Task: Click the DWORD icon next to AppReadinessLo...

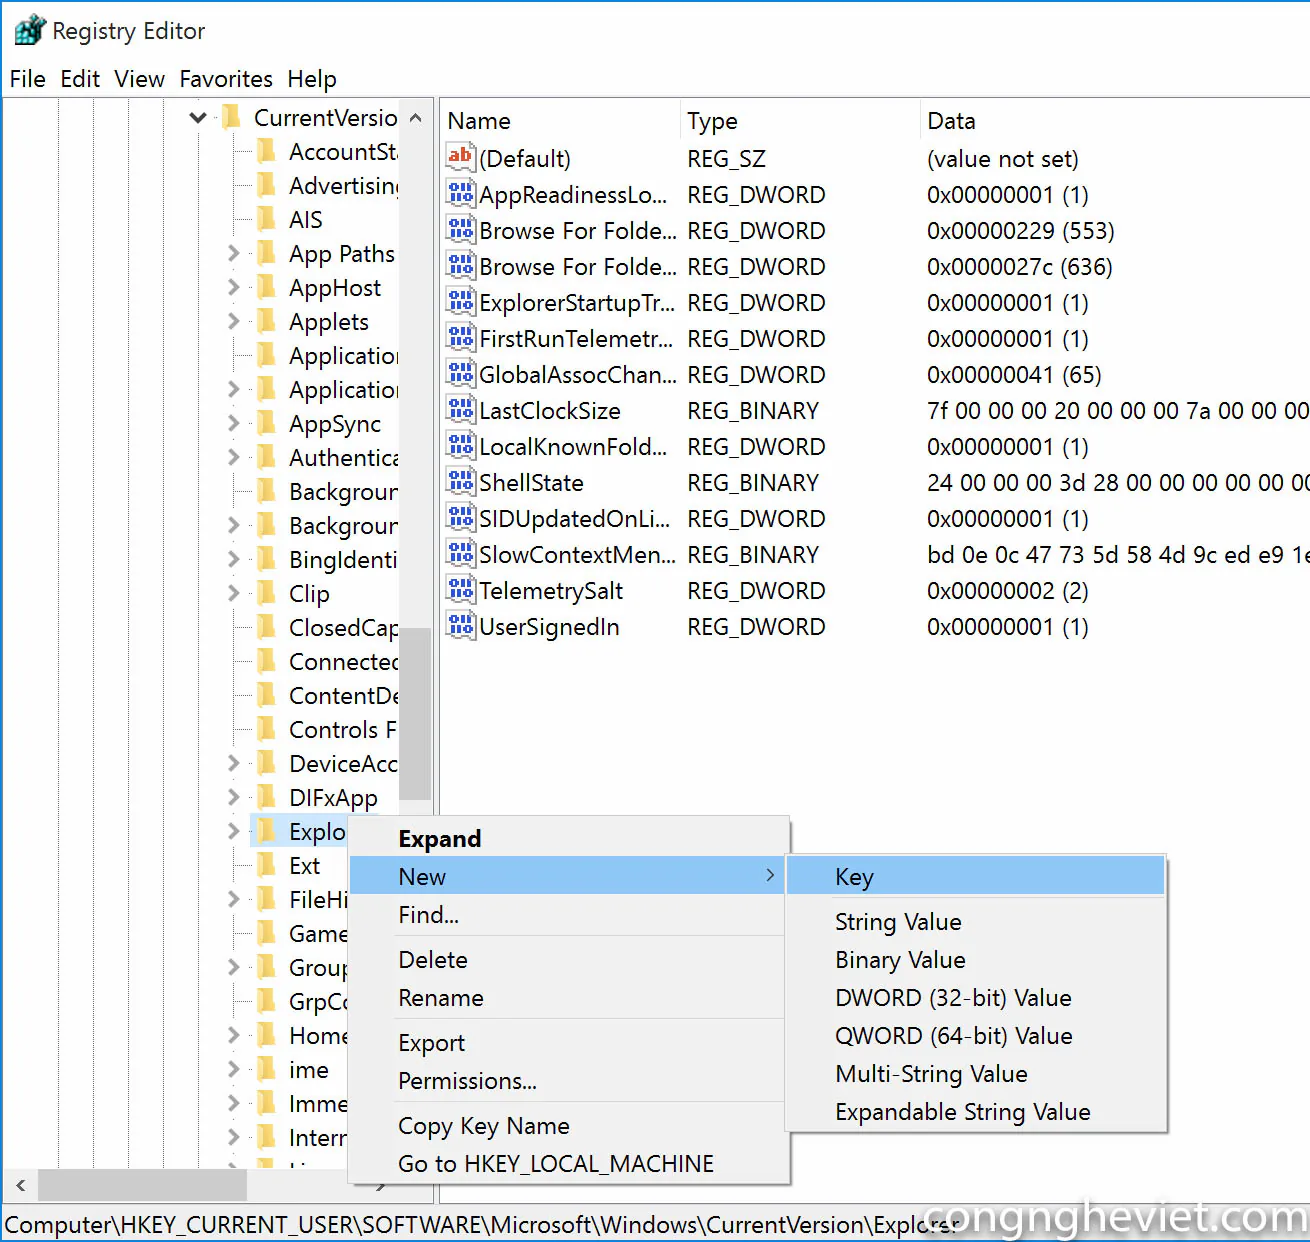Action: 460,193
